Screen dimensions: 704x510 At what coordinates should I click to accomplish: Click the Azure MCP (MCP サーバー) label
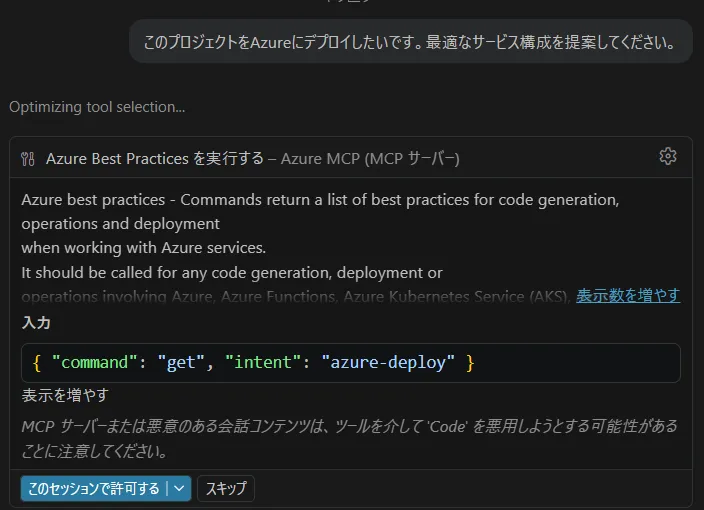pyautogui.click(x=370, y=159)
